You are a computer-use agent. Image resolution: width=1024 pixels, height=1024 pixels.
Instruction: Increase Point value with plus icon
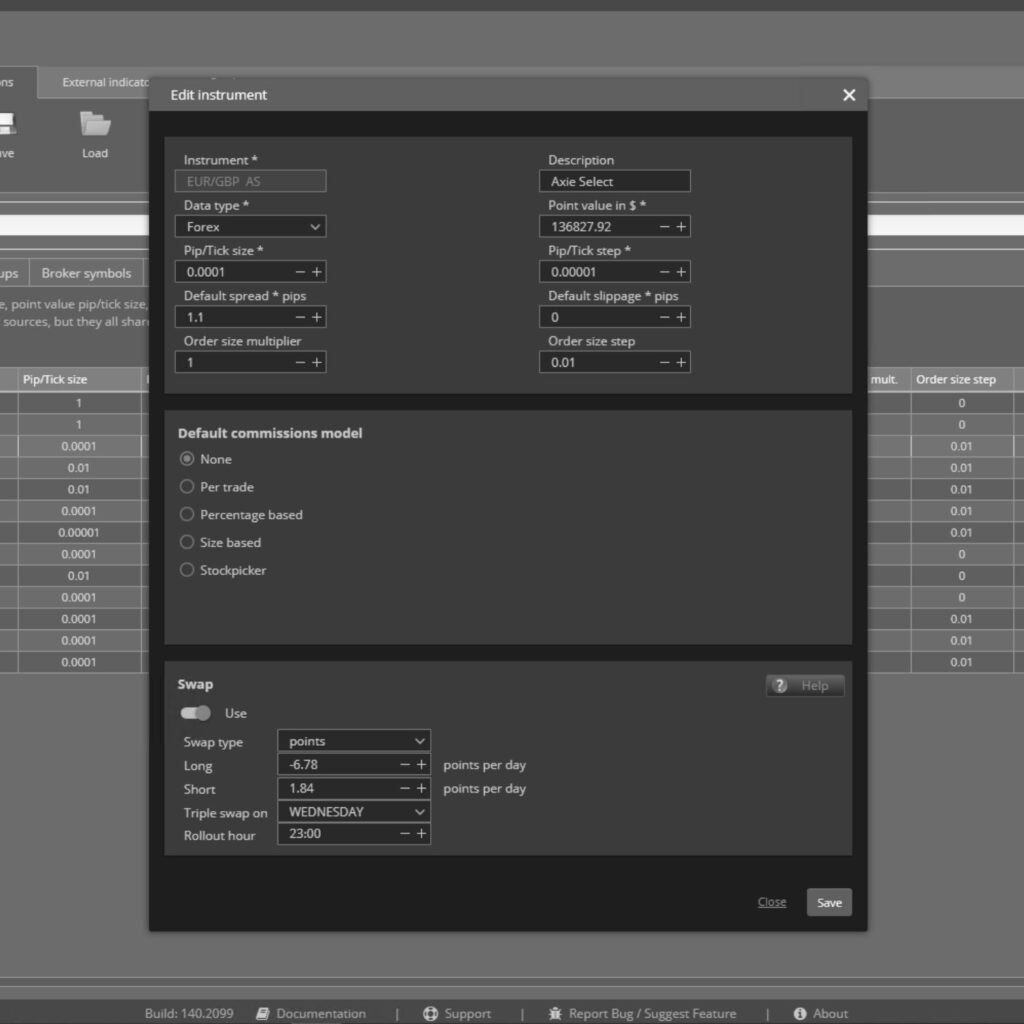(681, 227)
